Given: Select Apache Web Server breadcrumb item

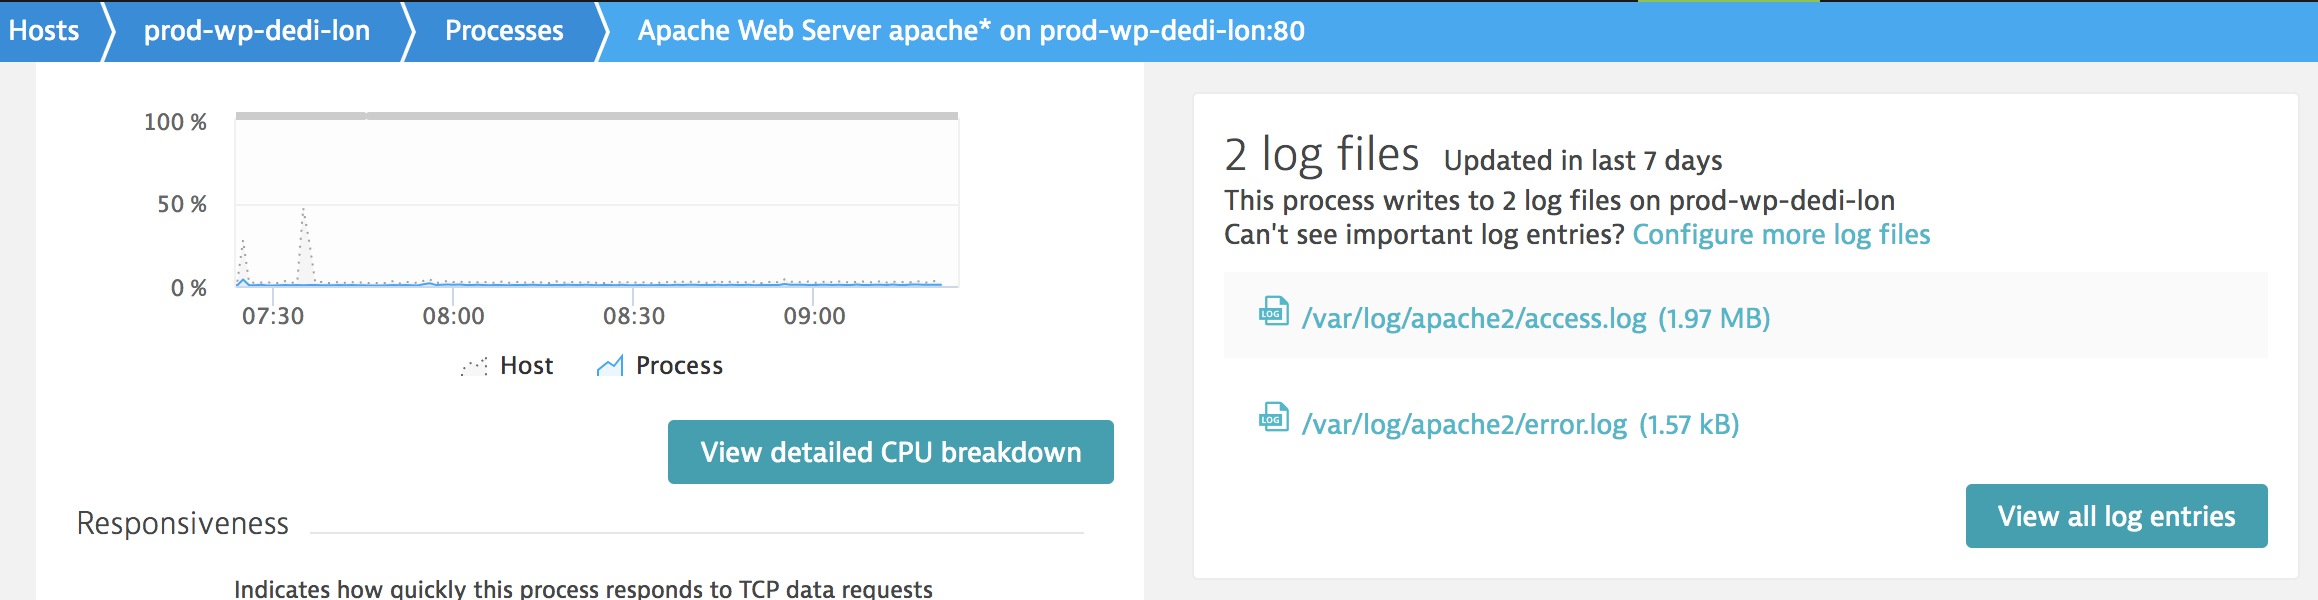Looking at the screenshot, I should point(971,31).
